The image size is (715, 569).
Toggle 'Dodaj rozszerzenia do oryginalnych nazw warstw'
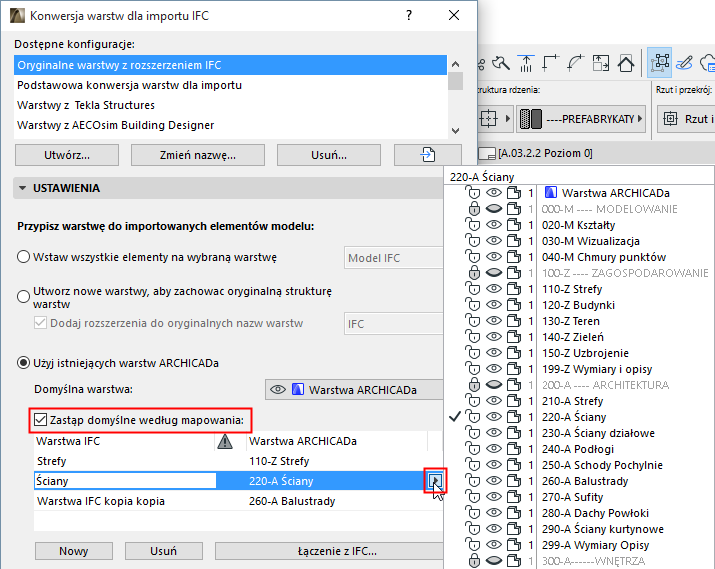[x=40, y=323]
